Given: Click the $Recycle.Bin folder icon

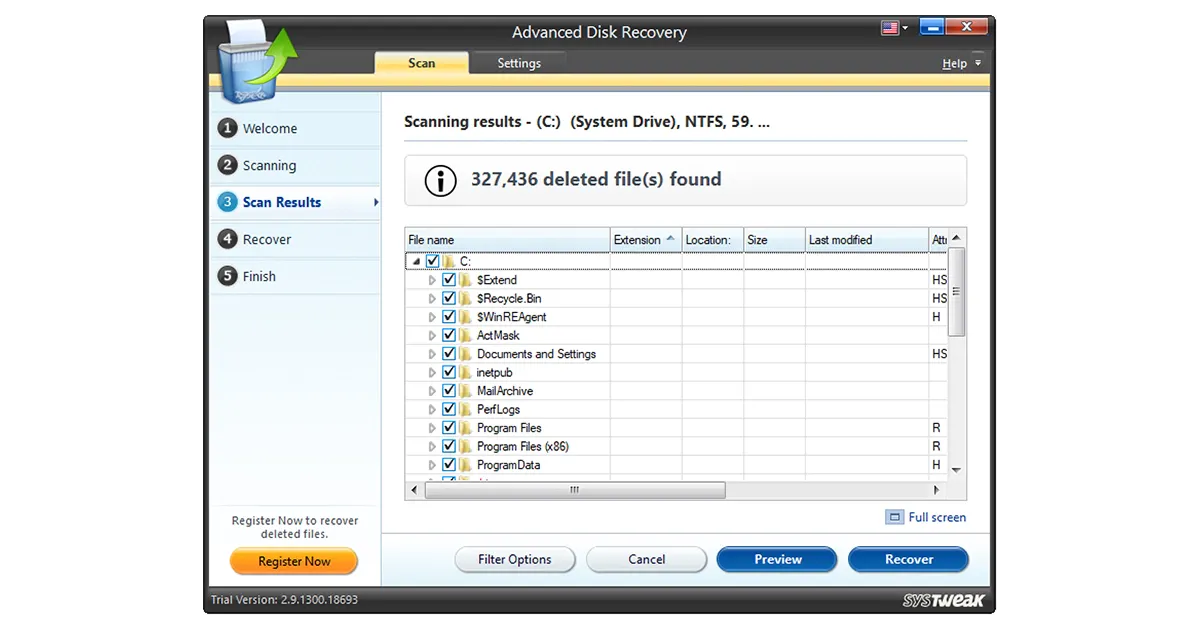Looking at the screenshot, I should [x=466, y=298].
